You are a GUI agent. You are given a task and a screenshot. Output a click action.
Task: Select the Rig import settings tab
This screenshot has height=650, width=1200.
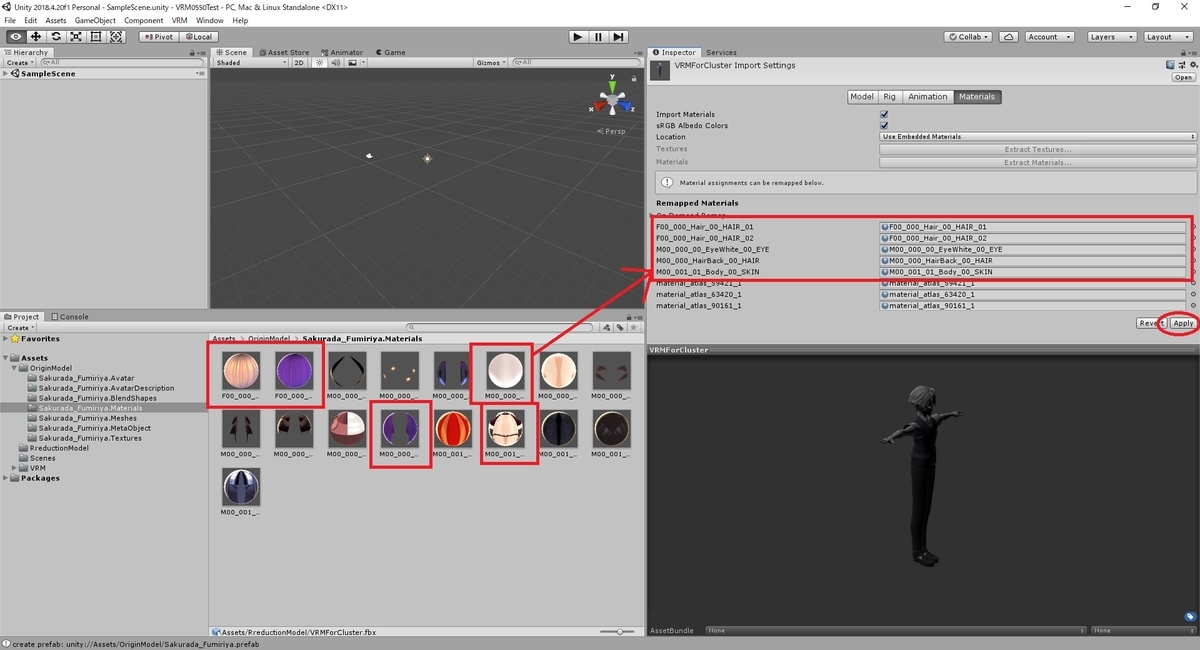[889, 97]
